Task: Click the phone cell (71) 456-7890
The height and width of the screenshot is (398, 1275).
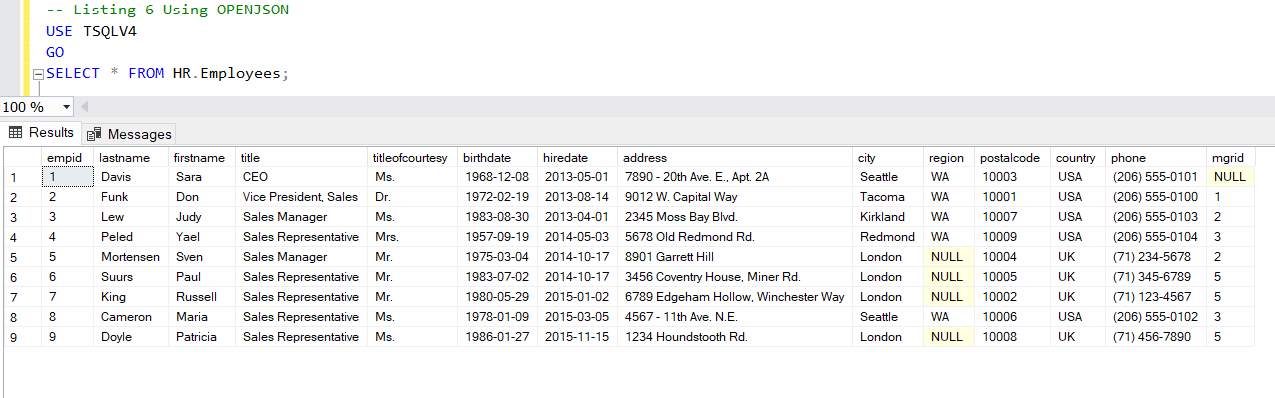Action: pyautogui.click(x=1156, y=337)
